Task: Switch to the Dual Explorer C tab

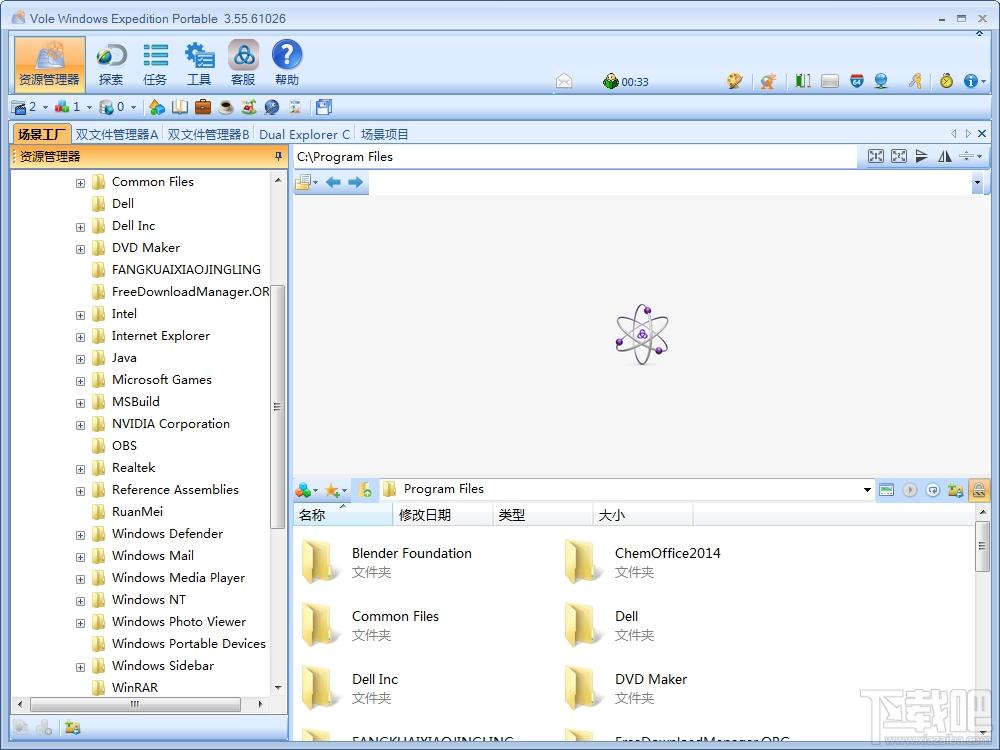Action: [304, 134]
